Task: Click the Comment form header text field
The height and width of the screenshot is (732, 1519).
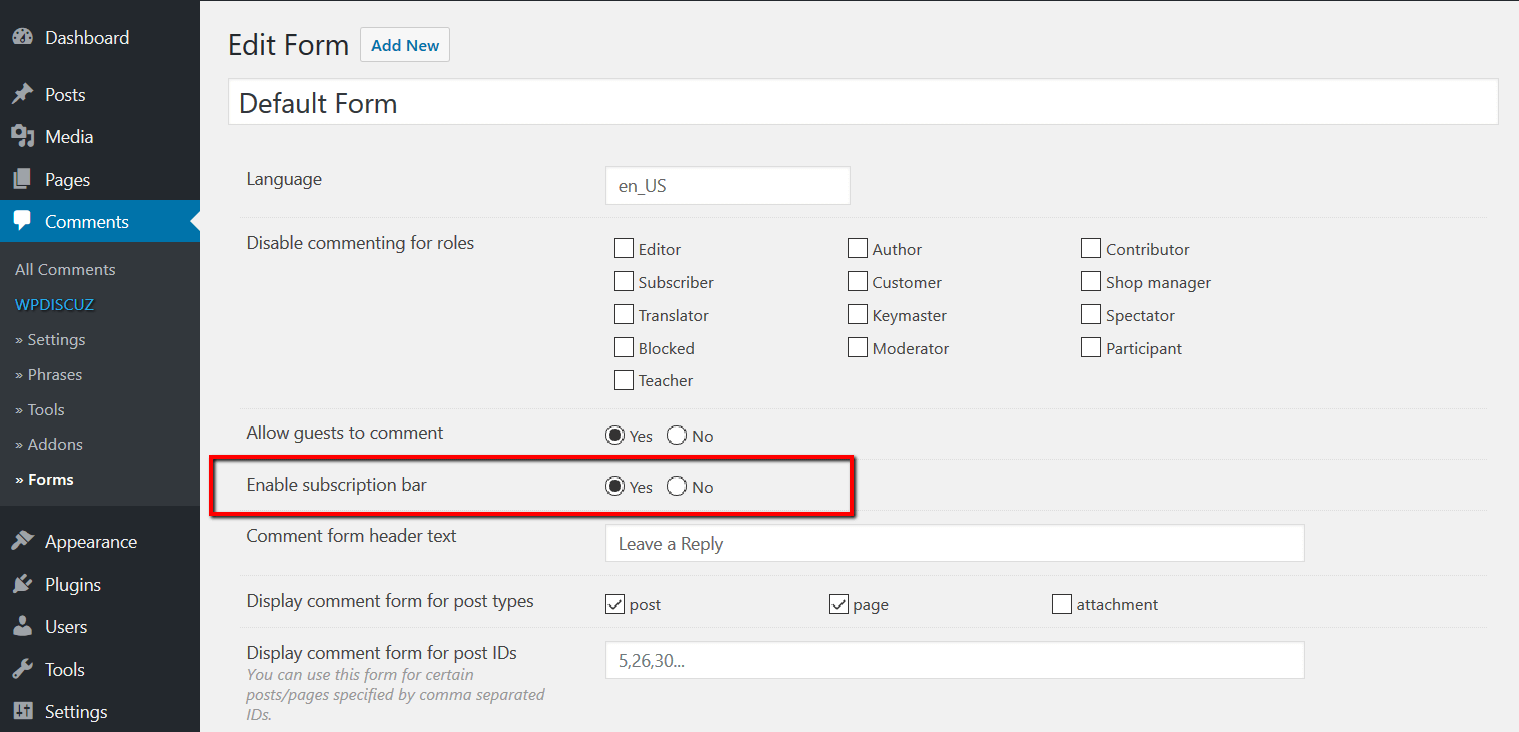Action: tap(954, 544)
